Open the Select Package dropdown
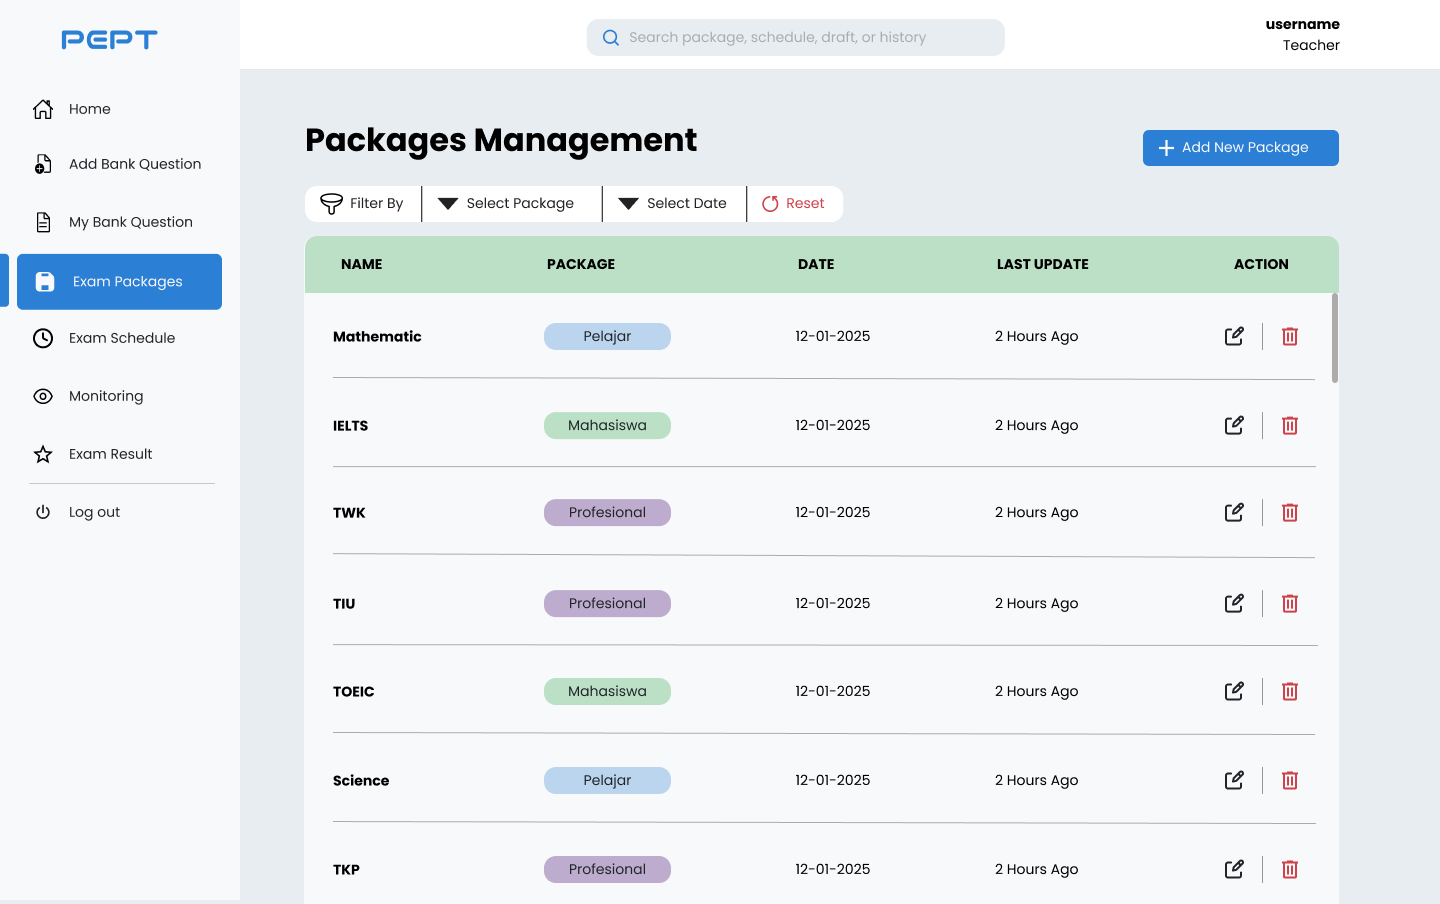 (512, 204)
